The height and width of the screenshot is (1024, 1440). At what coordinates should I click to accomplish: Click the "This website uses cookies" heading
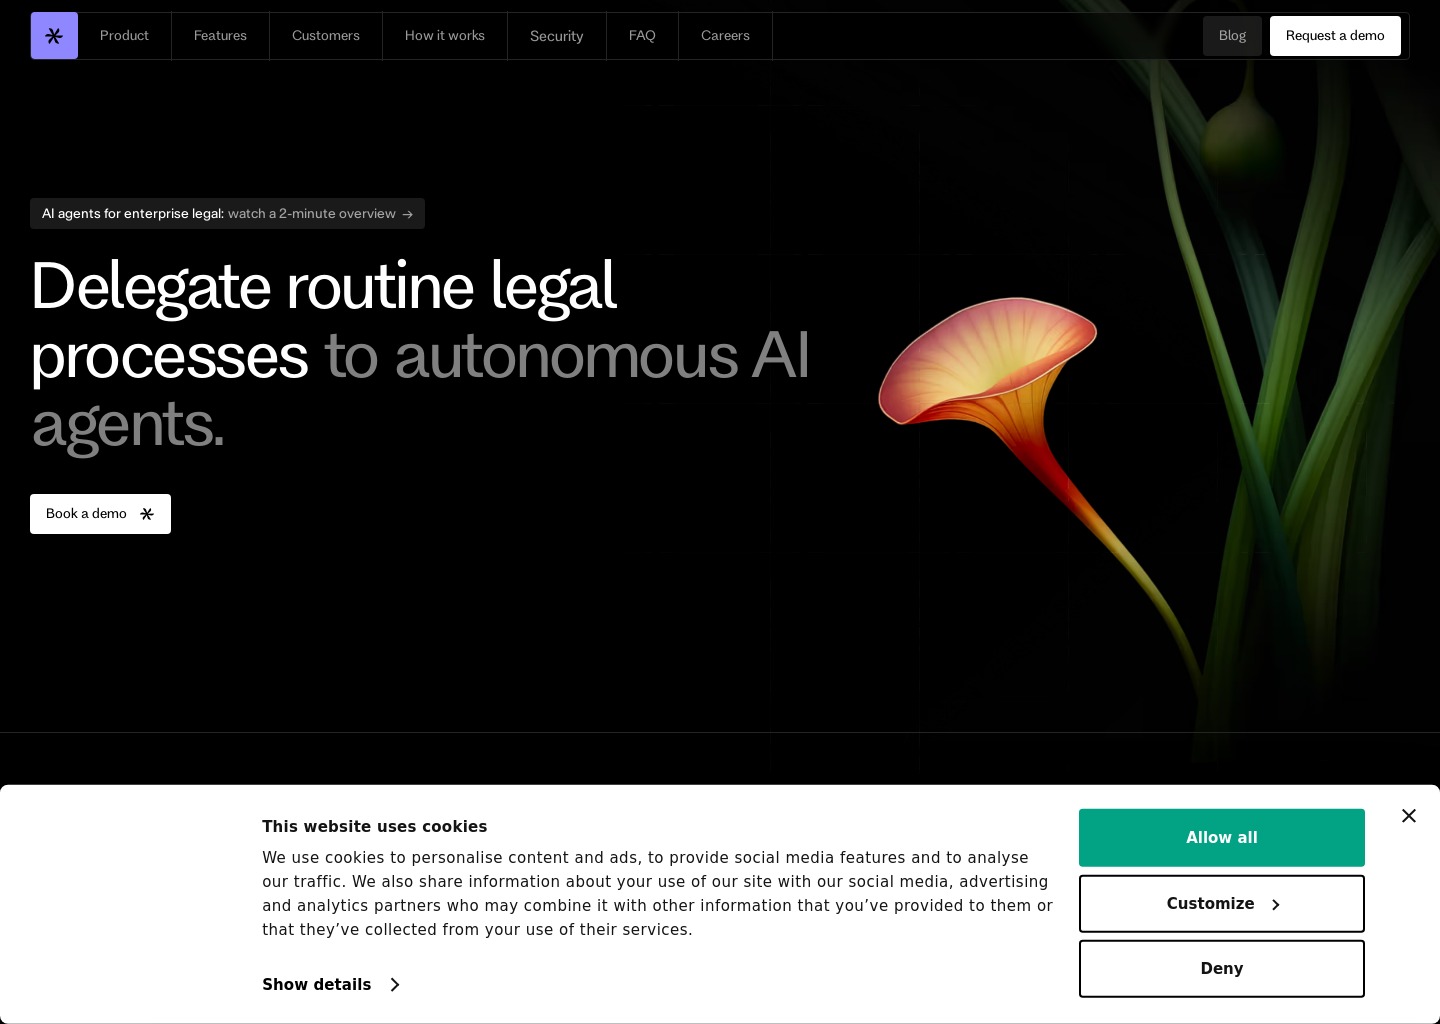click(374, 827)
